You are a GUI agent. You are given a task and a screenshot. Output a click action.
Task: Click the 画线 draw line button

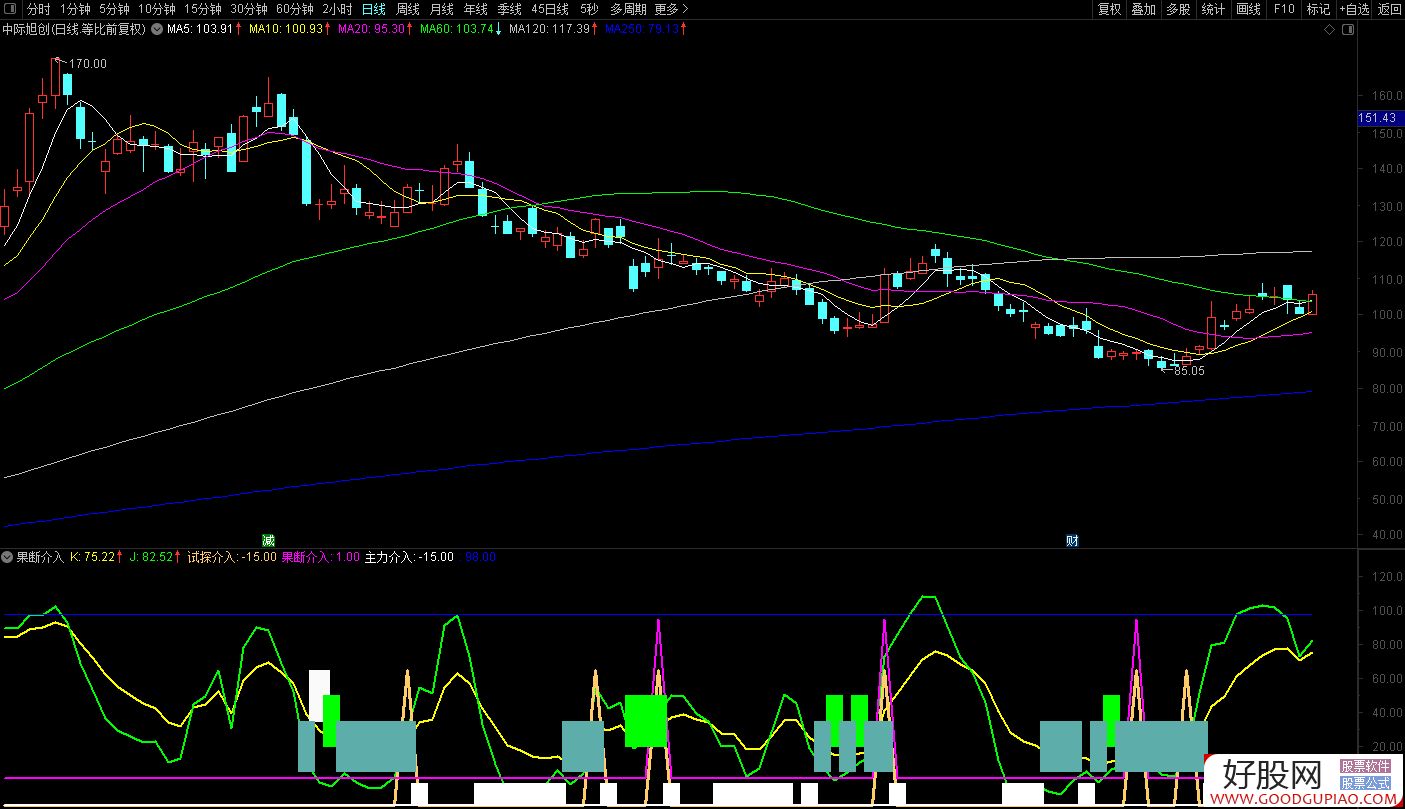coord(1248,9)
